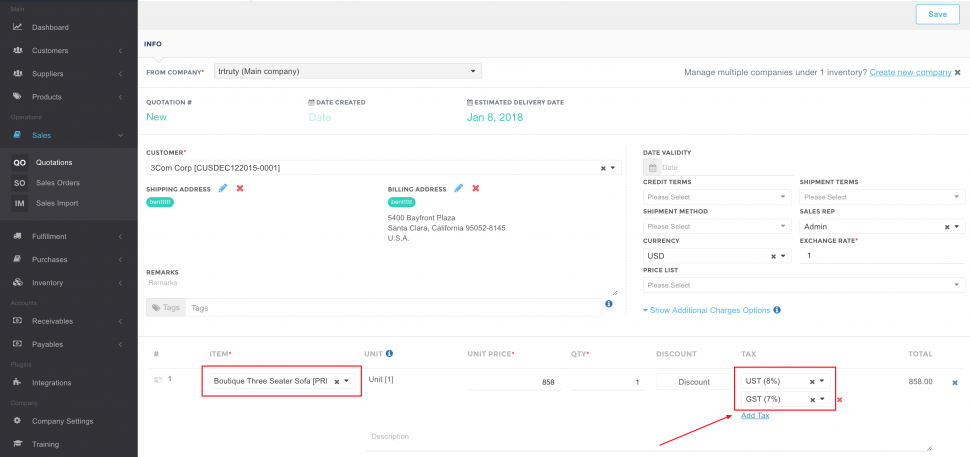Click the Discount button for item 1

693,382
